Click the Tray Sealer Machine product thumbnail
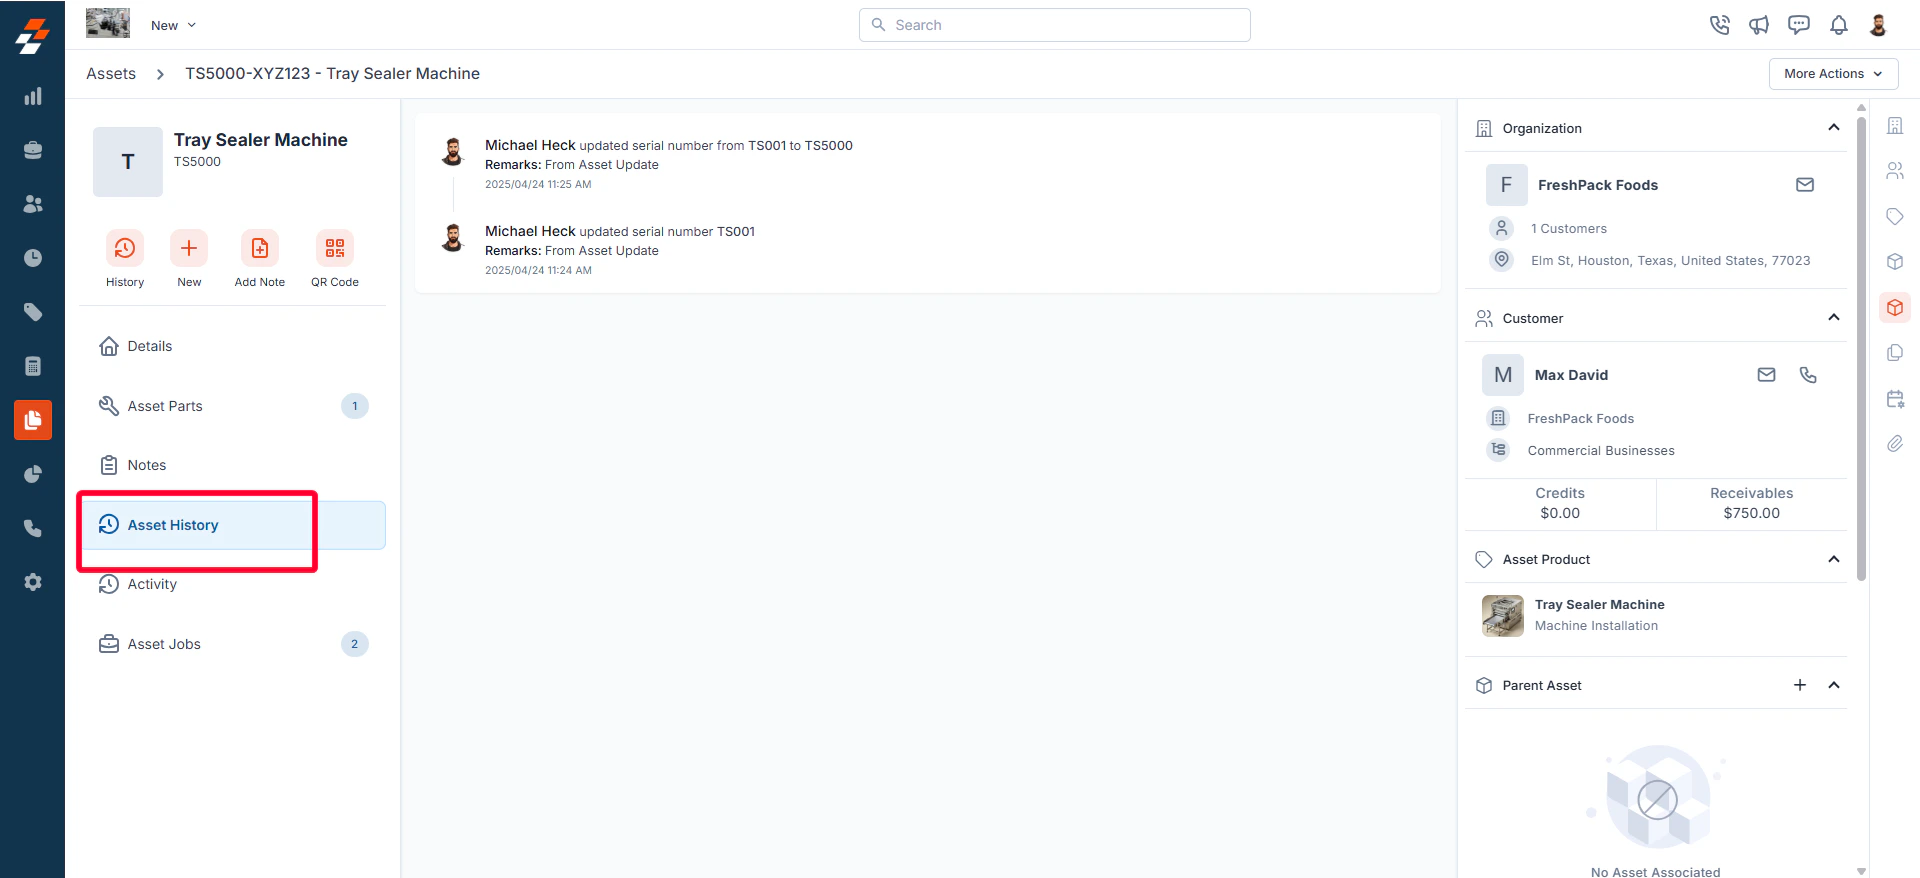 pyautogui.click(x=1503, y=616)
